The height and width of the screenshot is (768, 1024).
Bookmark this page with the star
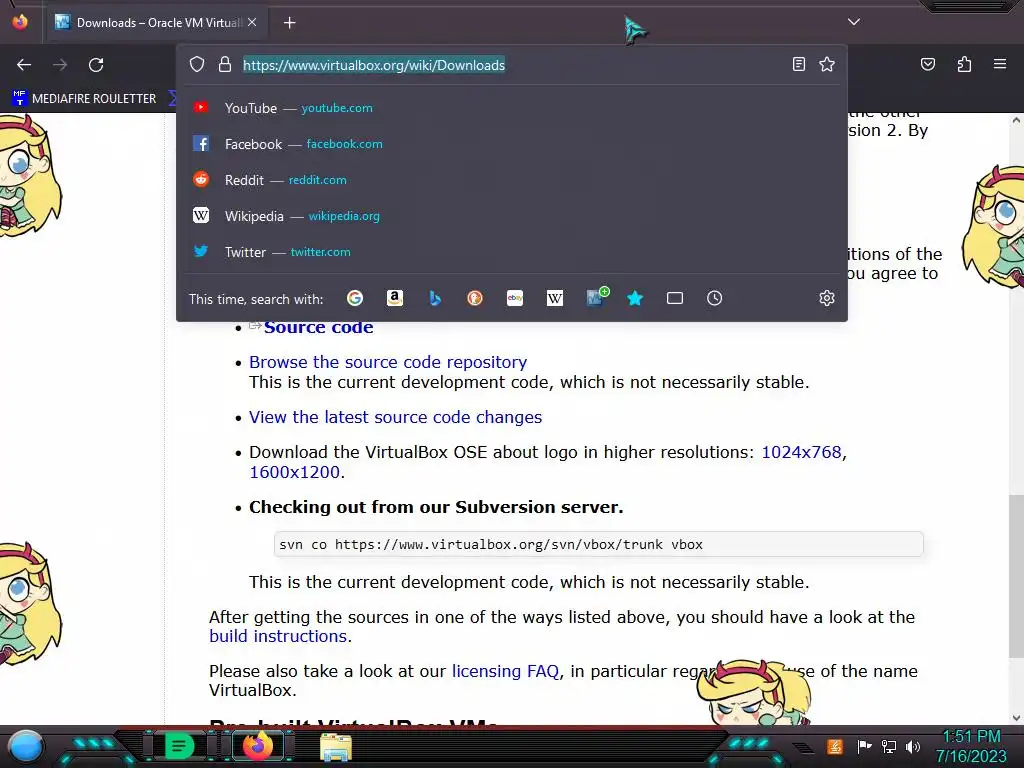827,64
